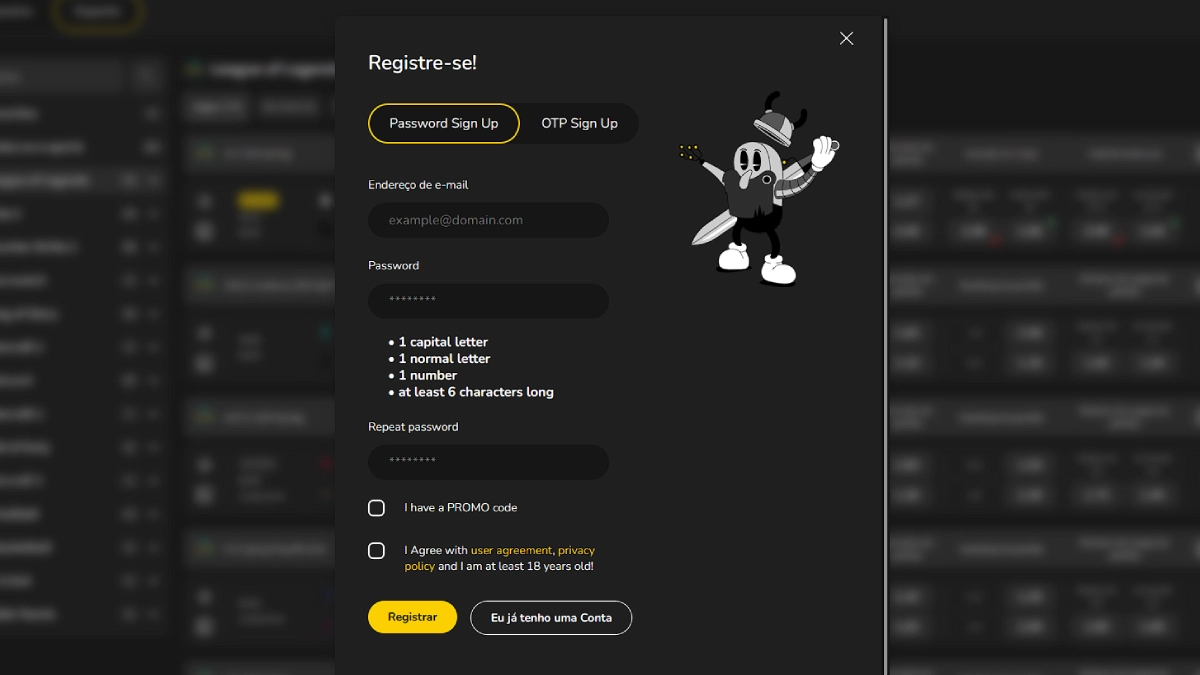
Task: Click the 'I have a PROMO code' label text
Action: pos(461,508)
